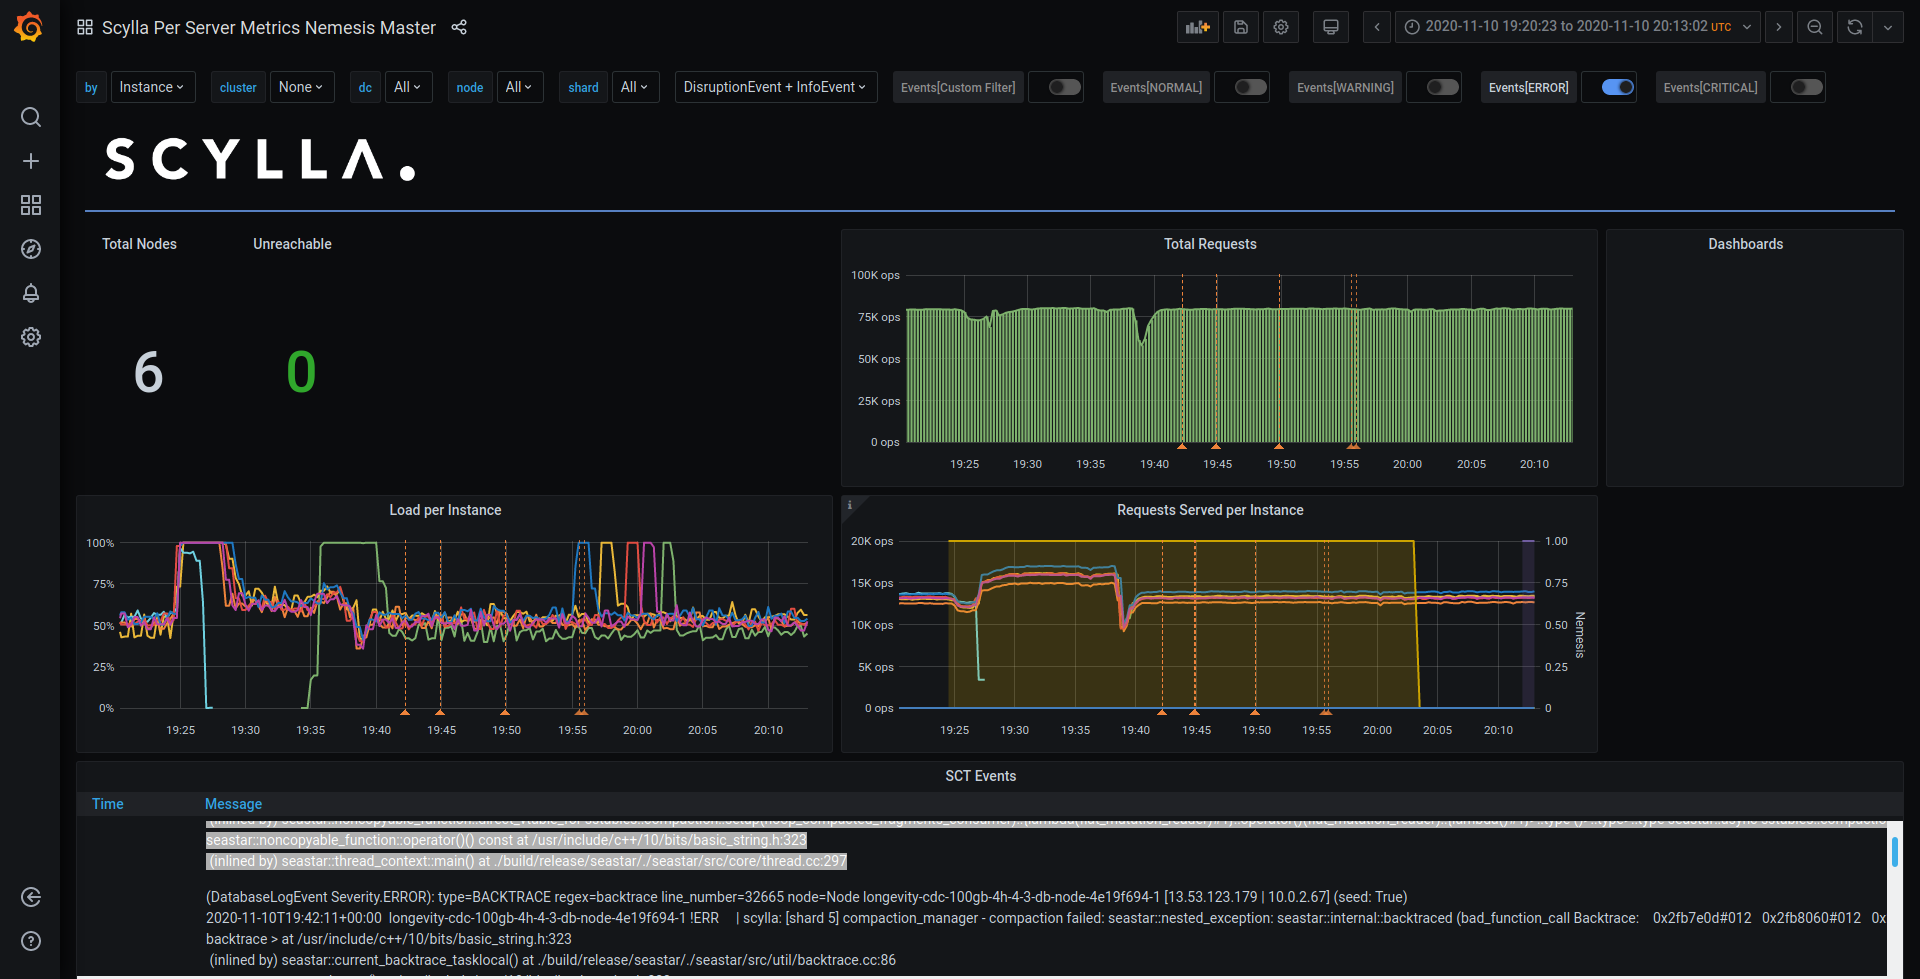Open the DisruptionEvent + InfoEvent selector
This screenshot has width=1920, height=979.
point(775,87)
